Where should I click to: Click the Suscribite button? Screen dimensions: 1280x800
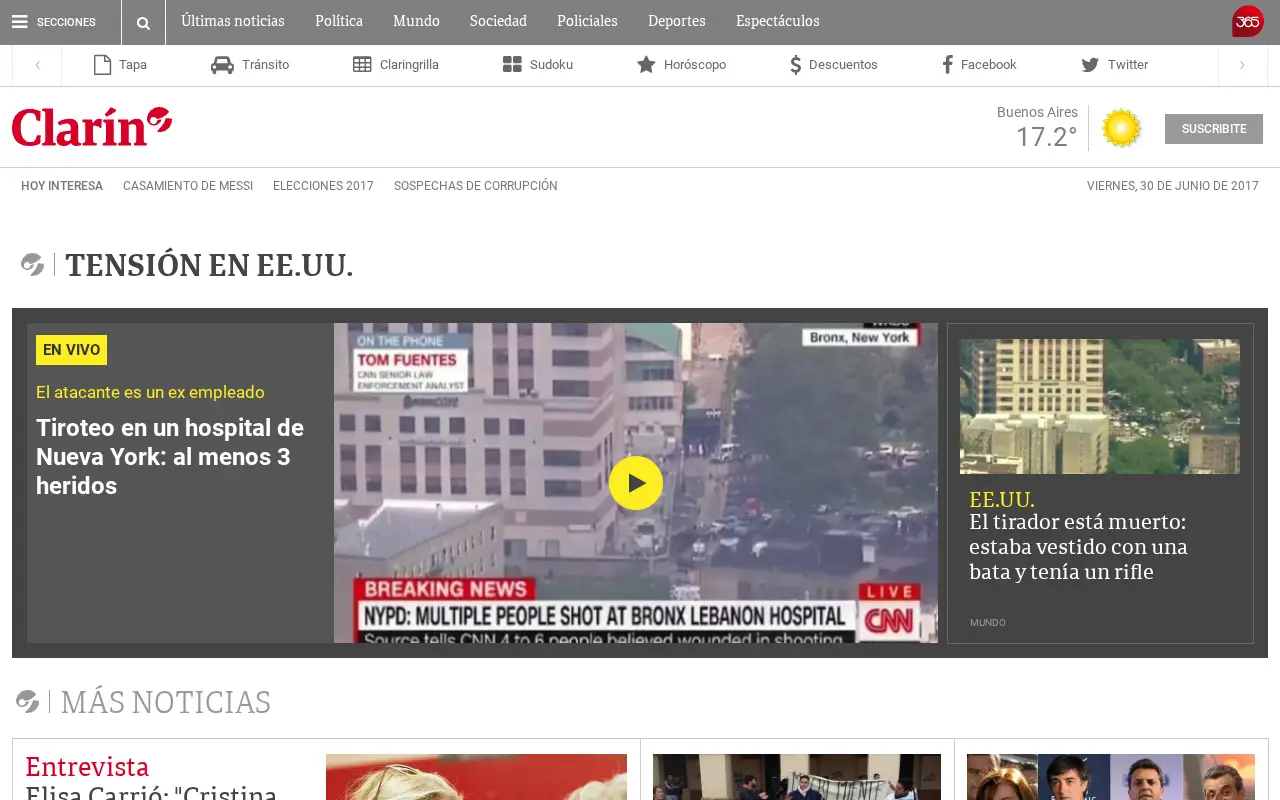pyautogui.click(x=1214, y=129)
